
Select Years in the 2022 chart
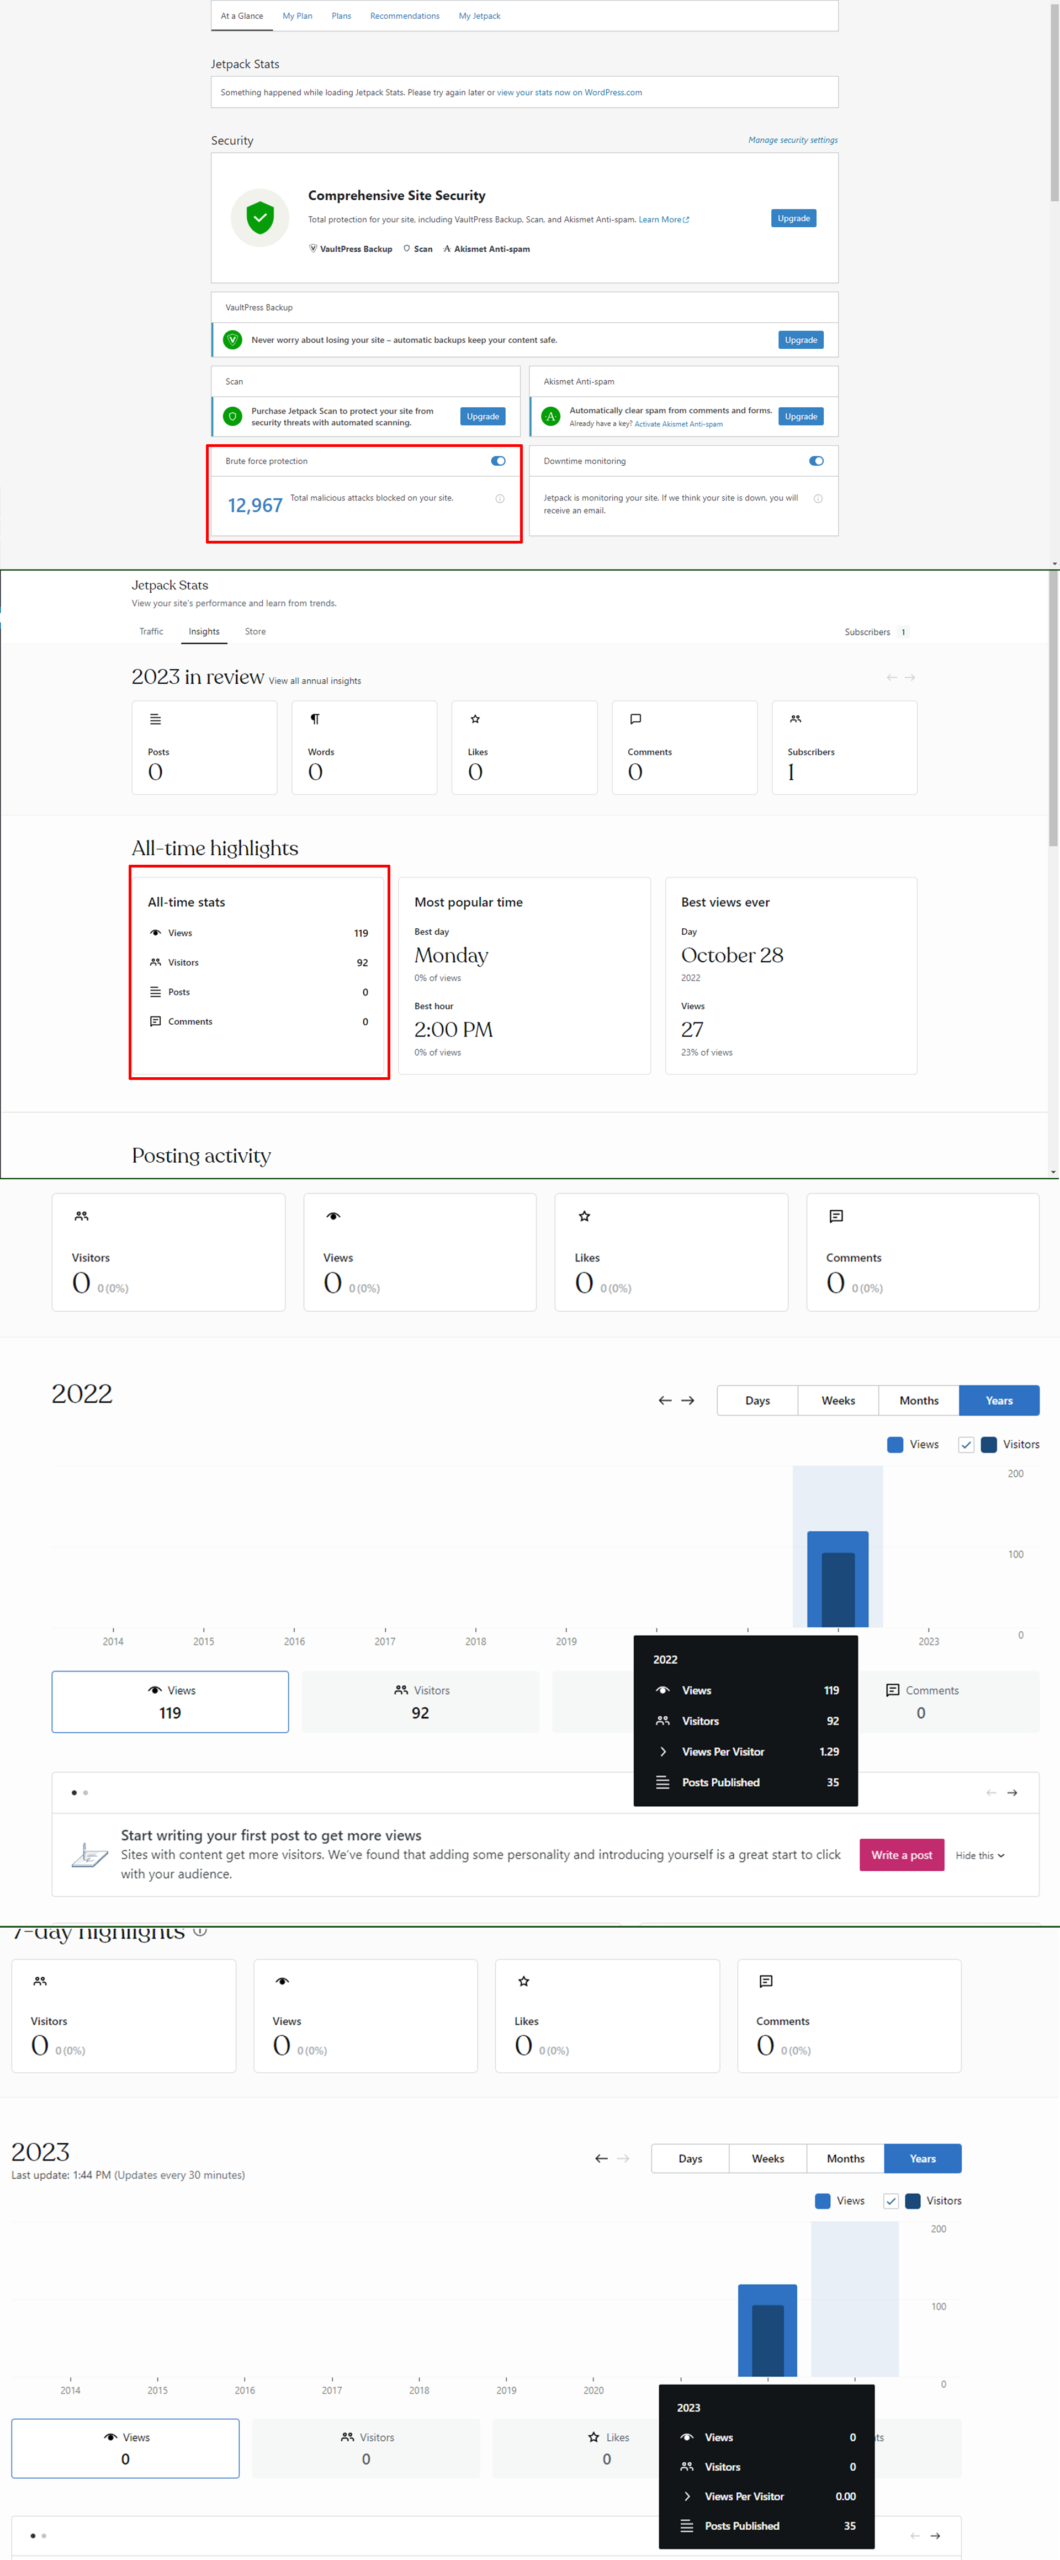999,1401
